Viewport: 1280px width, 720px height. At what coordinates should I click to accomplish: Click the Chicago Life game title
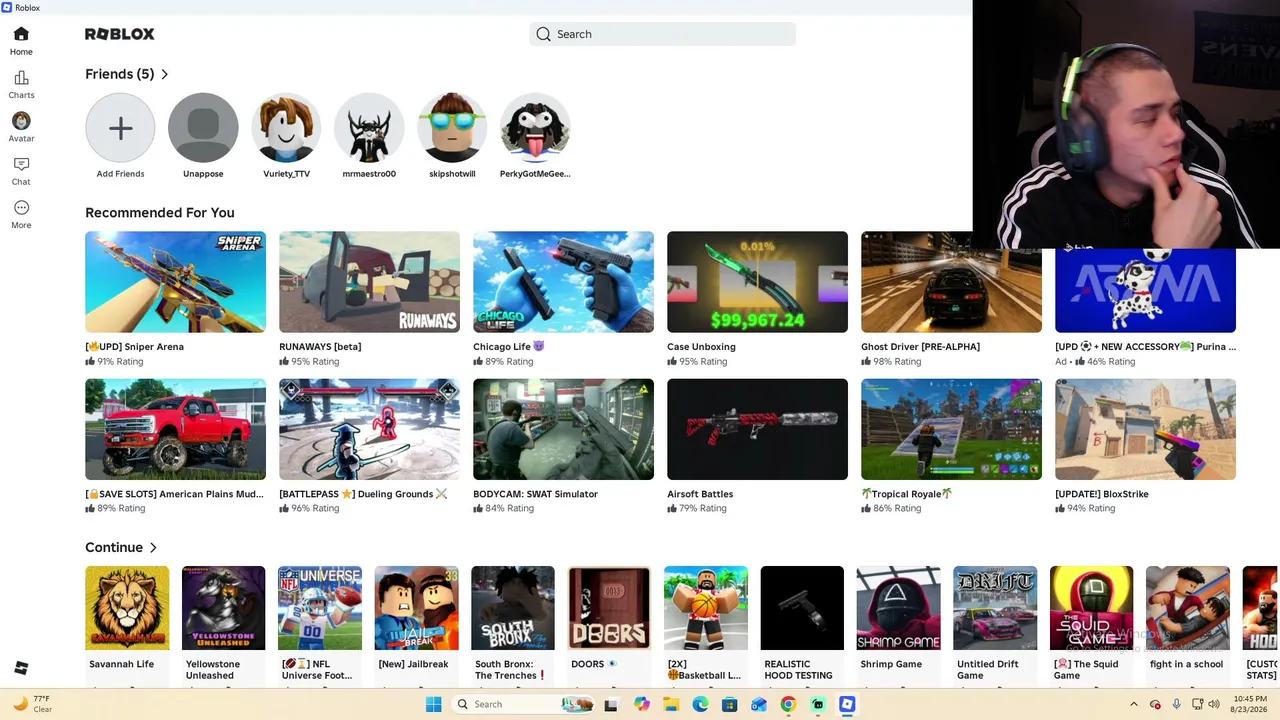pyautogui.click(x=510, y=347)
